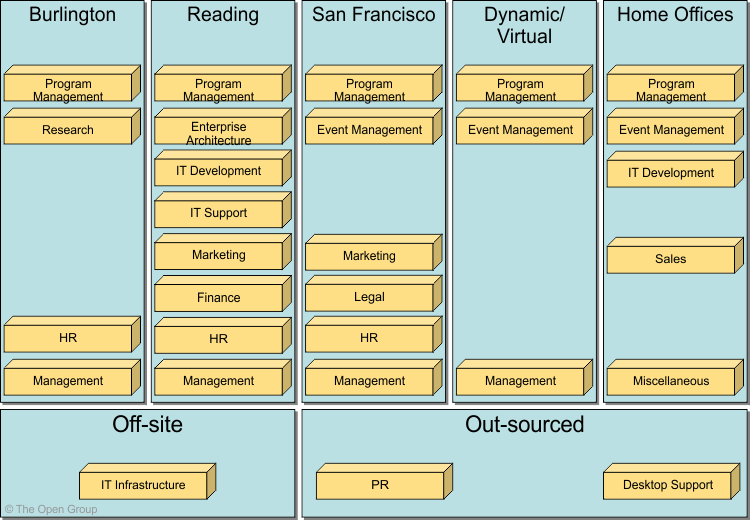
Task: Select the Miscellaneous block
Action: point(675,377)
